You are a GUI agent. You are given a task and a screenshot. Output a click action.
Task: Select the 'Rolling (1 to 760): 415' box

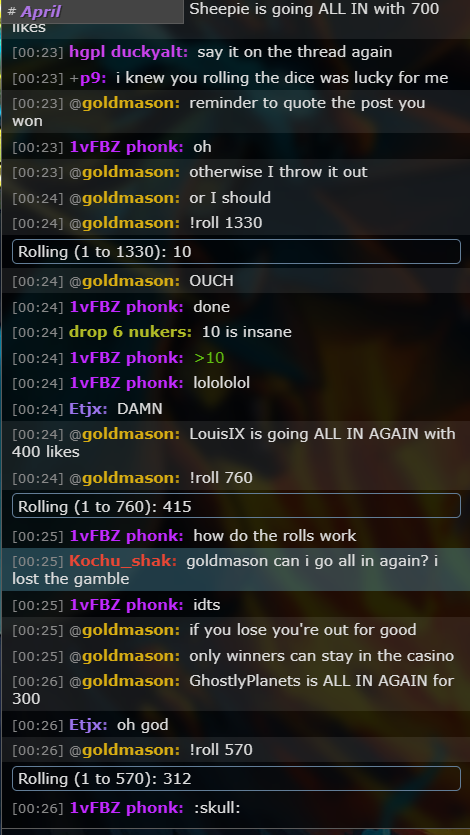[x=236, y=506]
